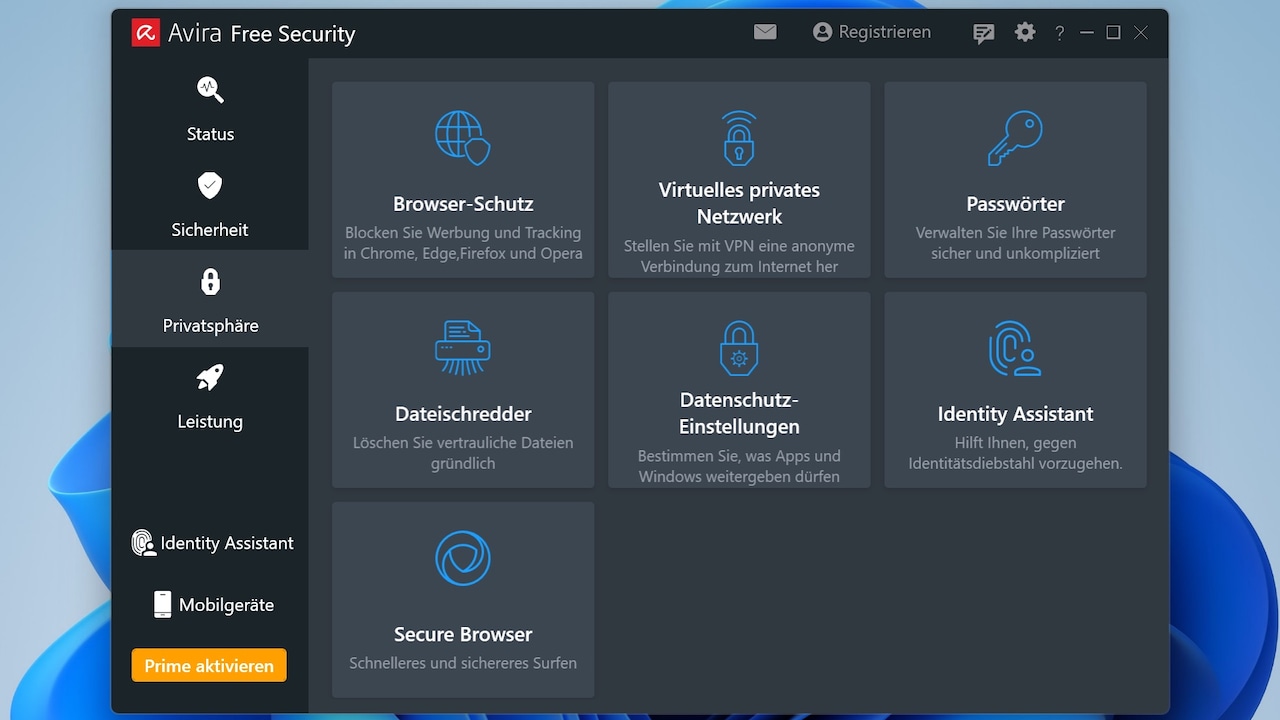Click the Browser-Schutz globe shield icon

[463, 137]
